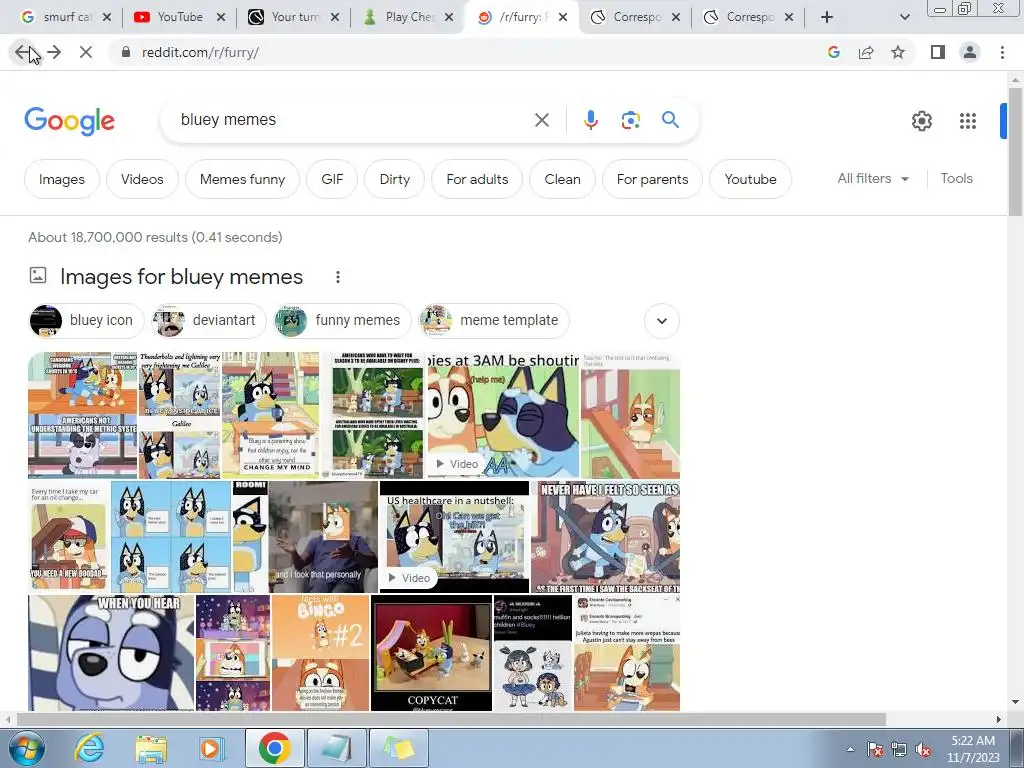Screen dimensions: 1024x768
Task: Launch Internet Explorer from the taskbar
Action: (x=89, y=748)
